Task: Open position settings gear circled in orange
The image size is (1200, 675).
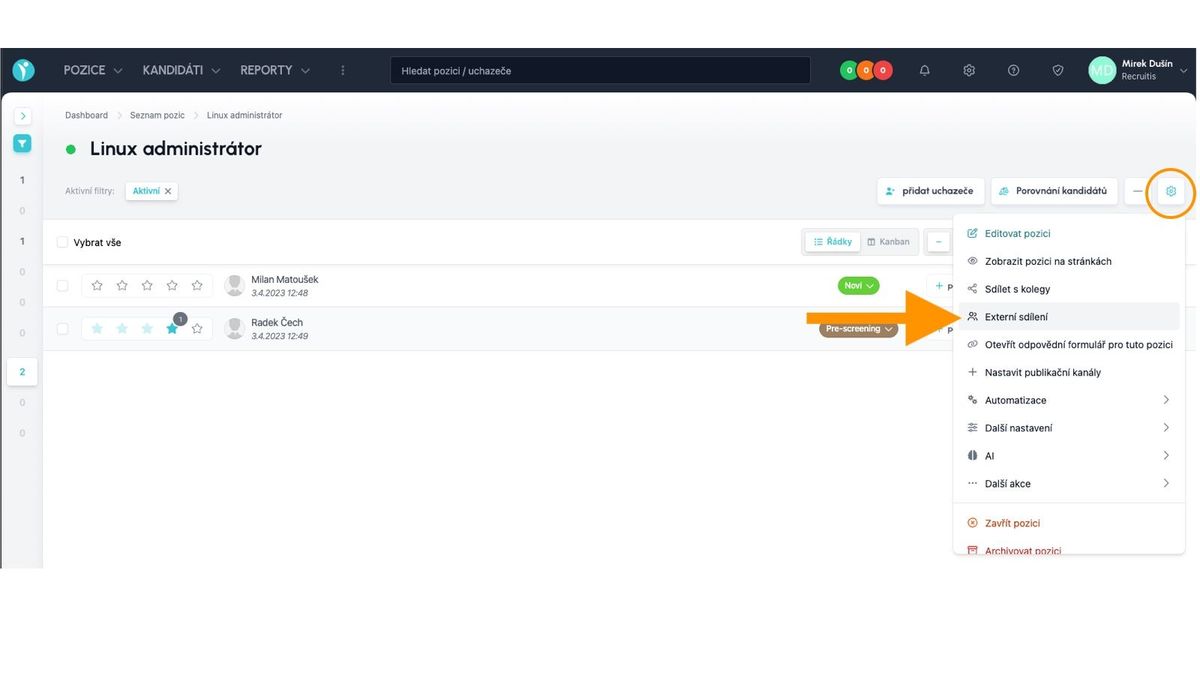Action: pos(1171,191)
